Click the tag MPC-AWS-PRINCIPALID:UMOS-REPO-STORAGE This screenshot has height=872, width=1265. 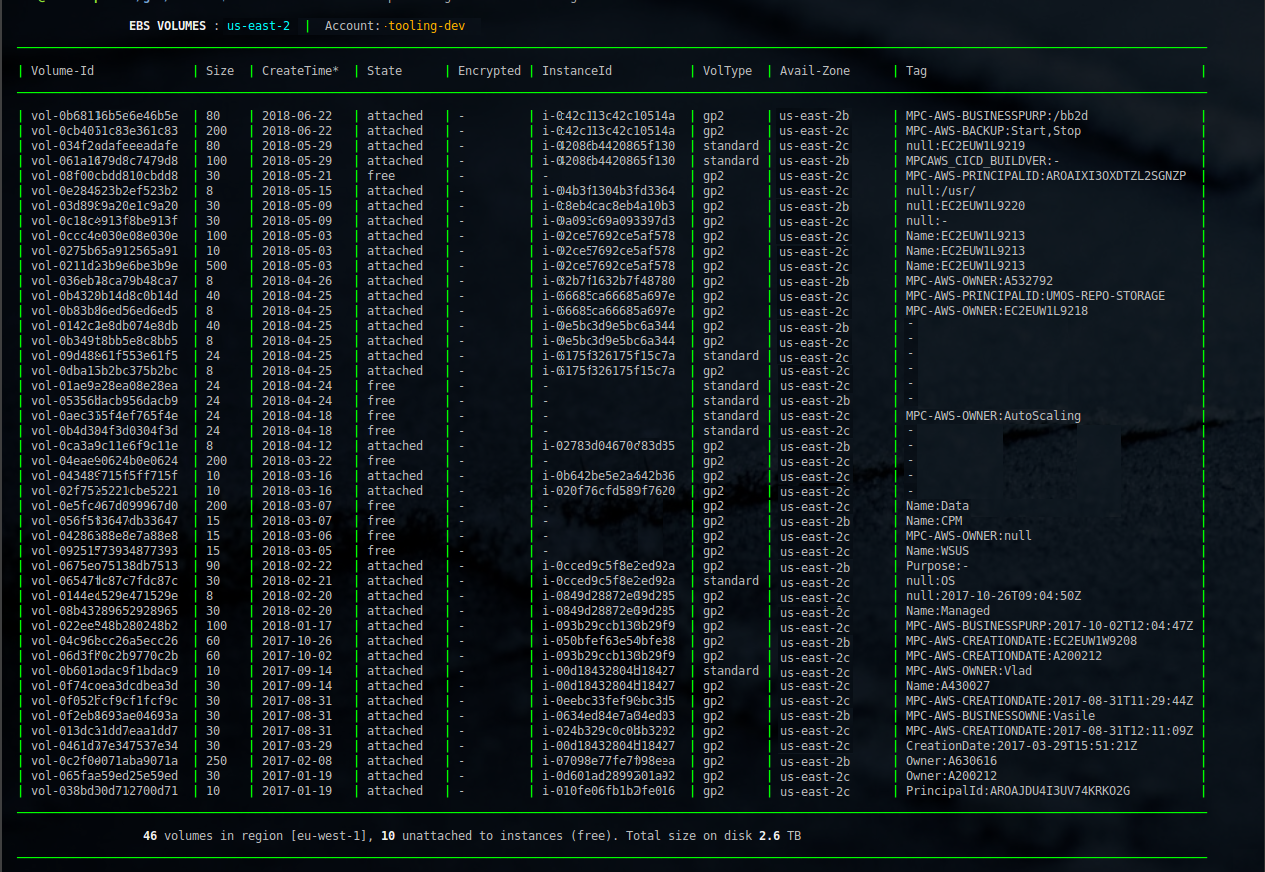coord(1035,296)
